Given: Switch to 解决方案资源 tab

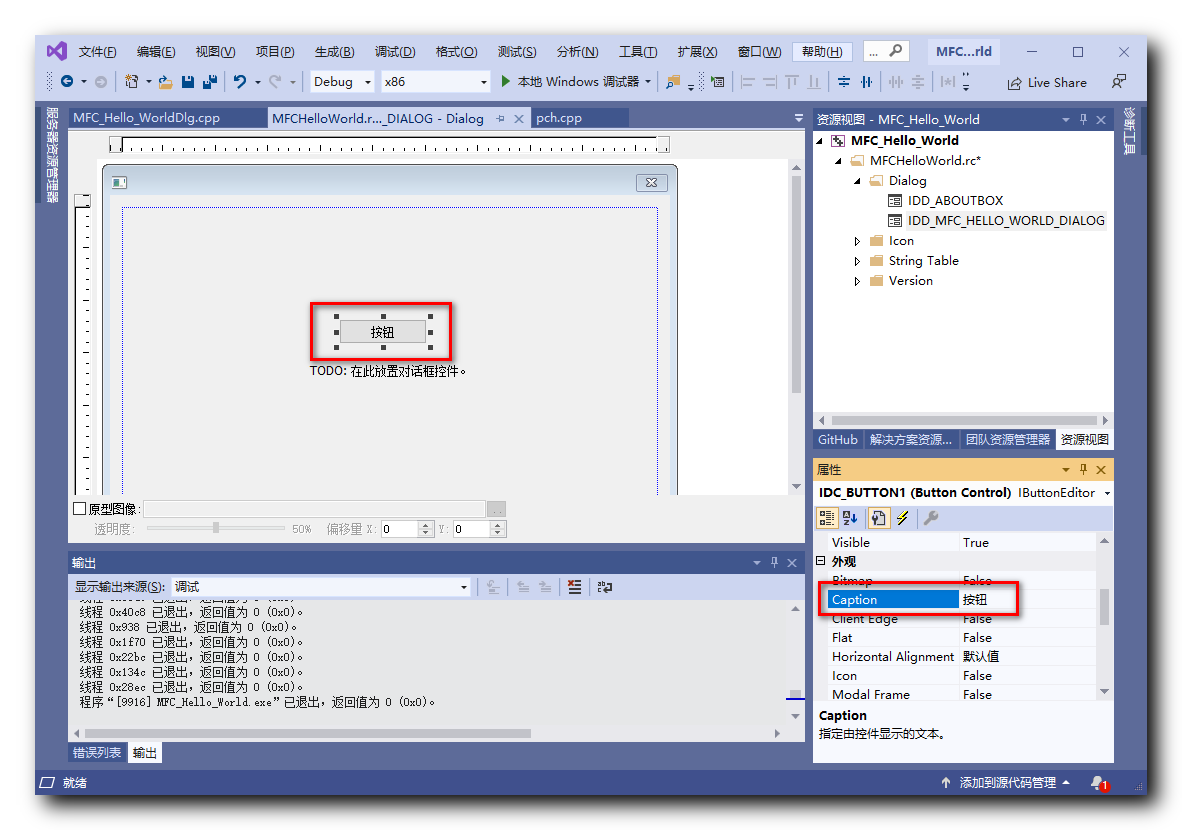Looking at the screenshot, I should tap(911, 440).
